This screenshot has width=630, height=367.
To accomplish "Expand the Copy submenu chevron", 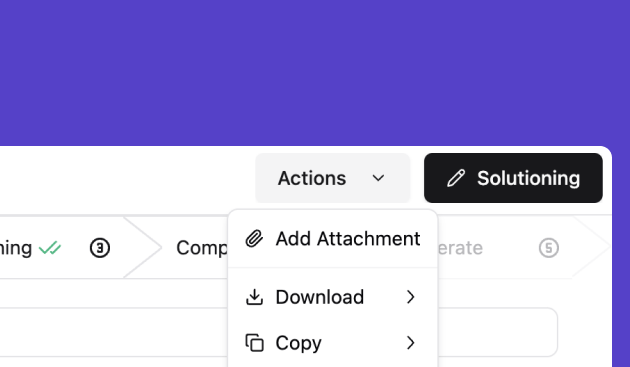I will [x=410, y=343].
